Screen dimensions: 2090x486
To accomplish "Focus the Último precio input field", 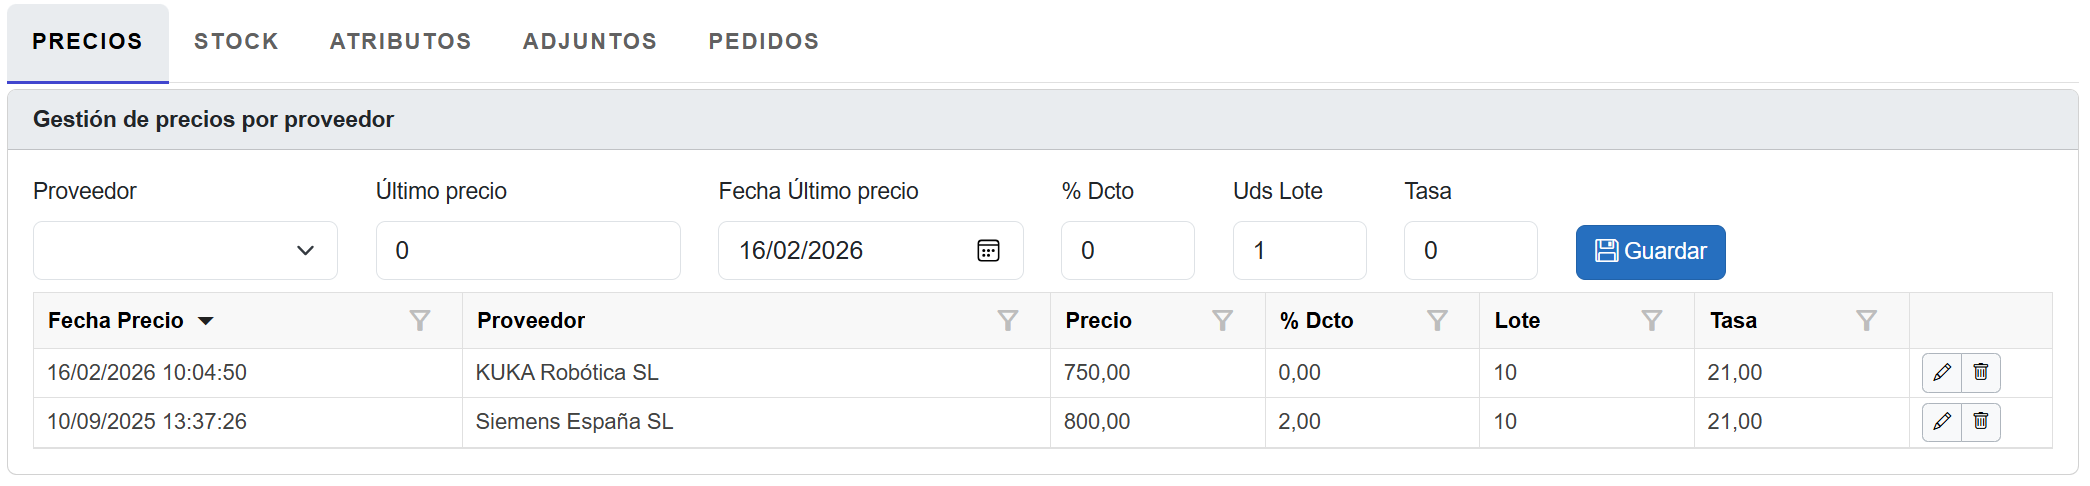I will tap(528, 251).
